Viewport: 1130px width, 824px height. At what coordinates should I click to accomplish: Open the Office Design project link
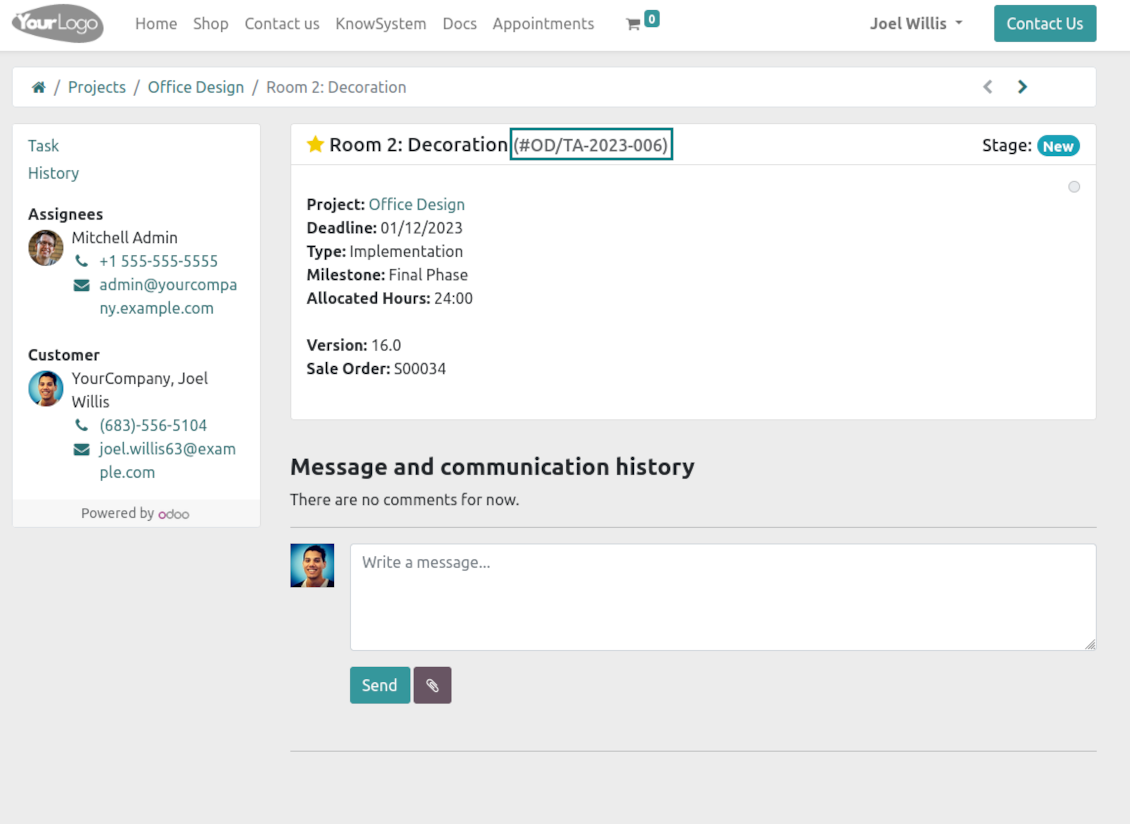click(417, 205)
